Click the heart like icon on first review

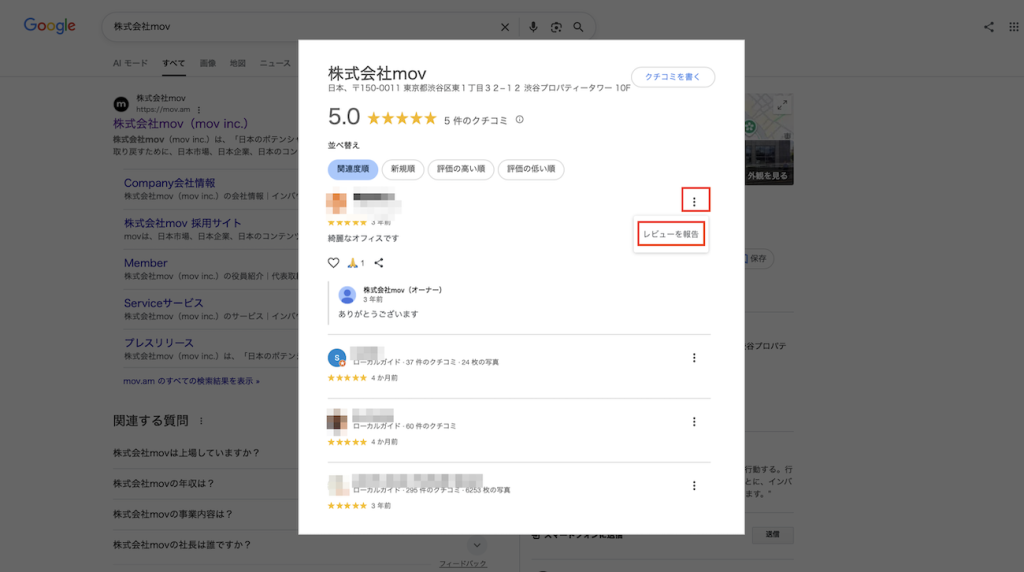334,263
